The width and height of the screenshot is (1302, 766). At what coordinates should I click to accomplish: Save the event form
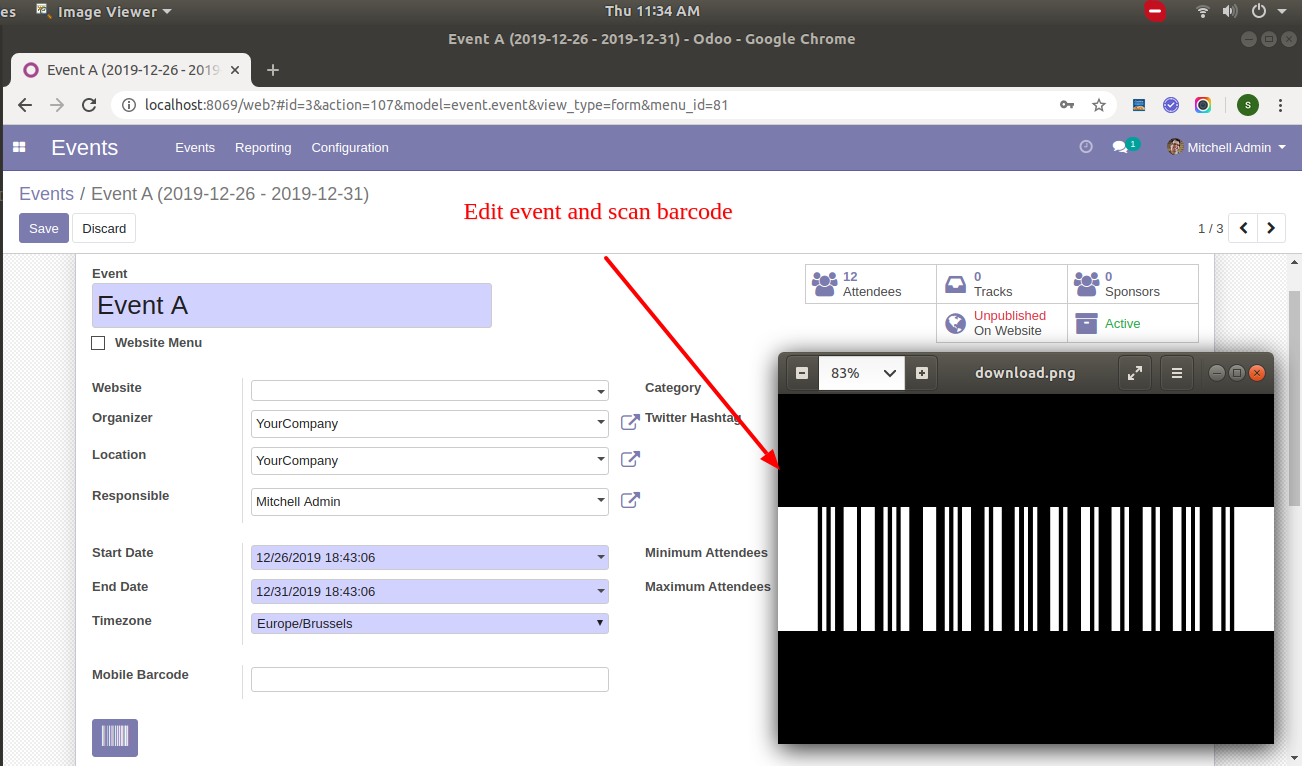[x=44, y=228]
